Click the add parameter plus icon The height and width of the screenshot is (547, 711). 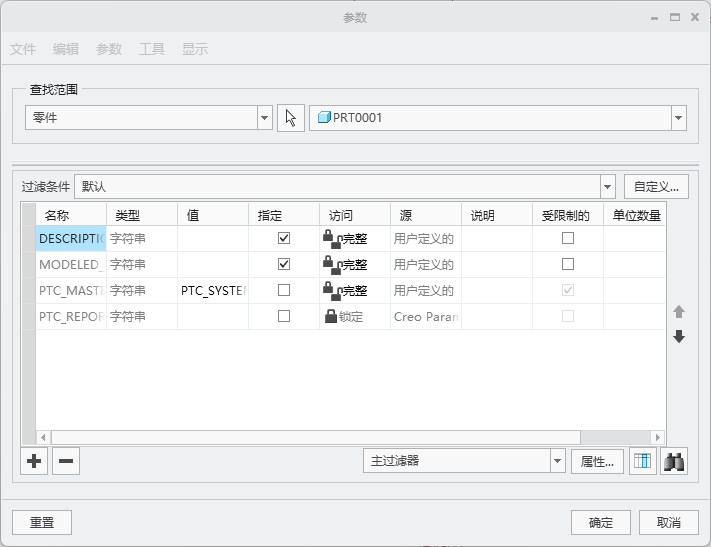[x=34, y=461]
